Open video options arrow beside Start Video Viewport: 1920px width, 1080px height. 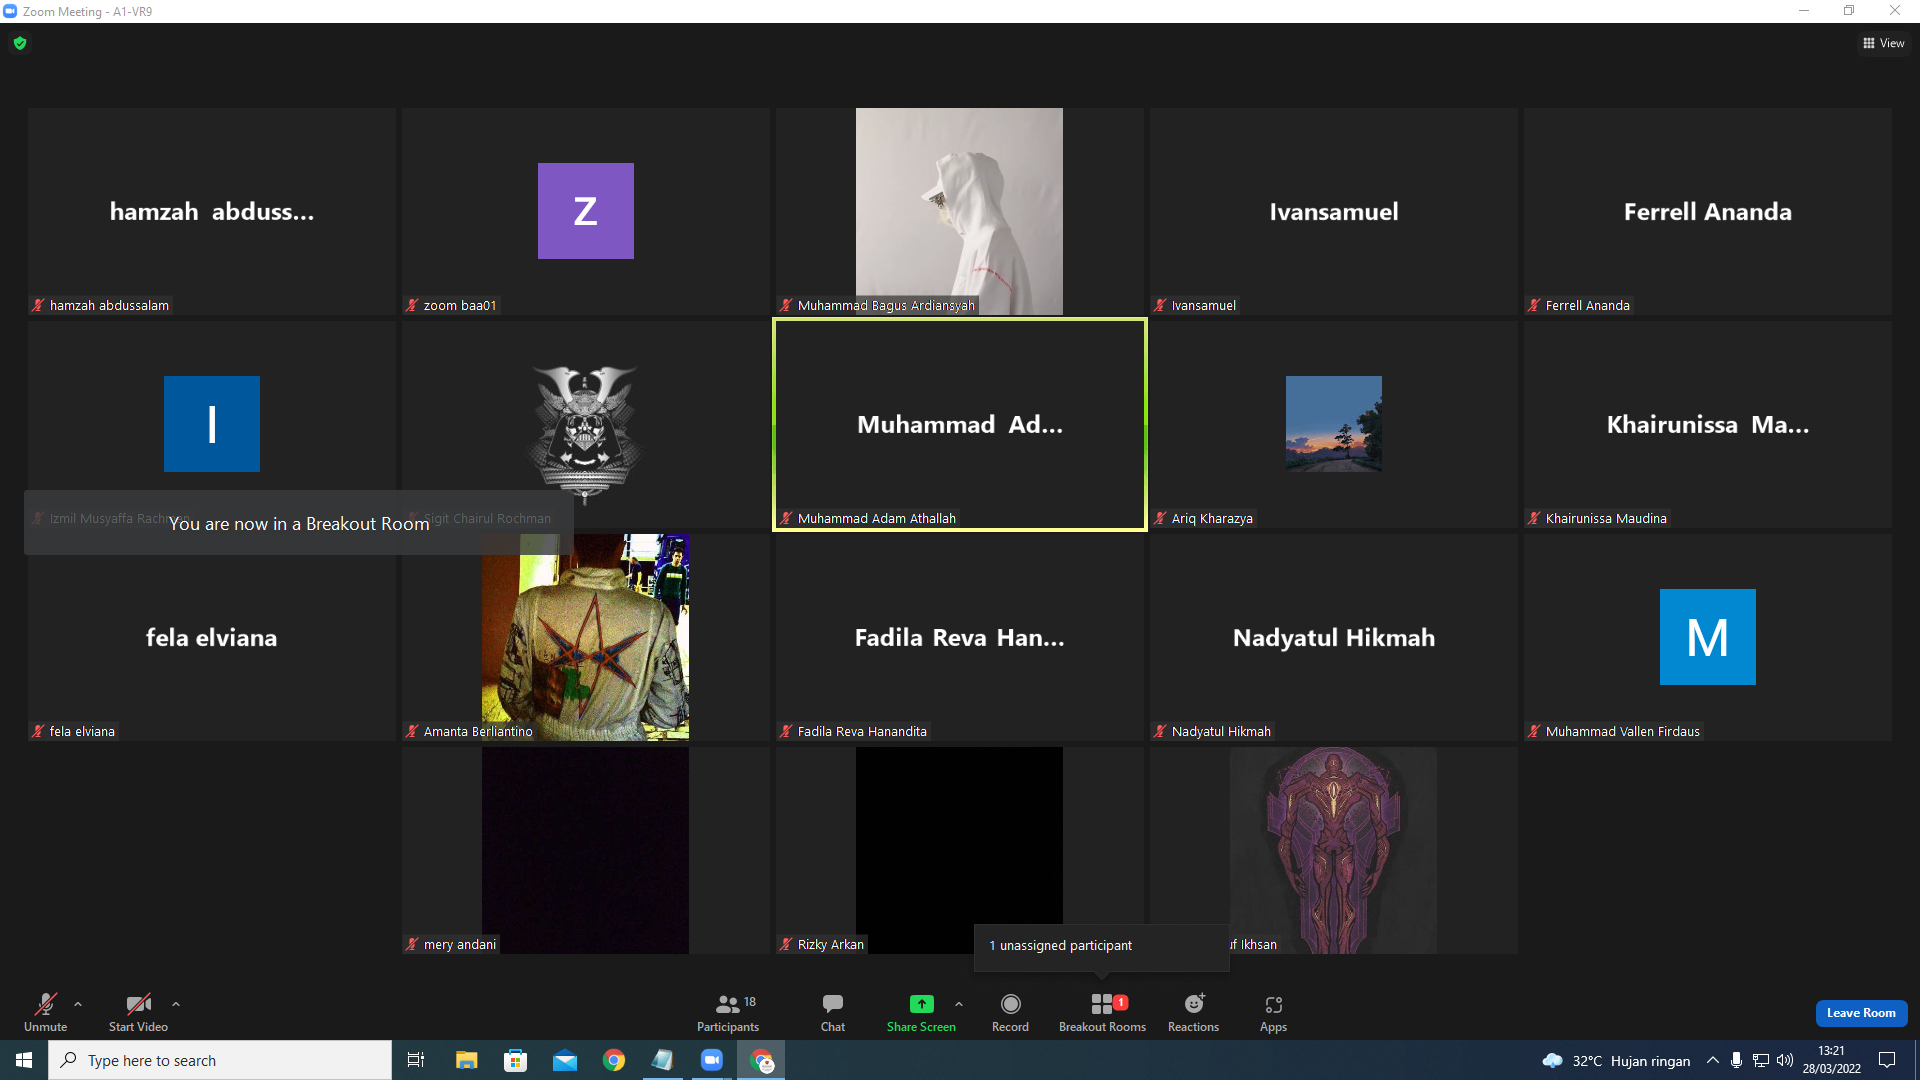point(176,1004)
